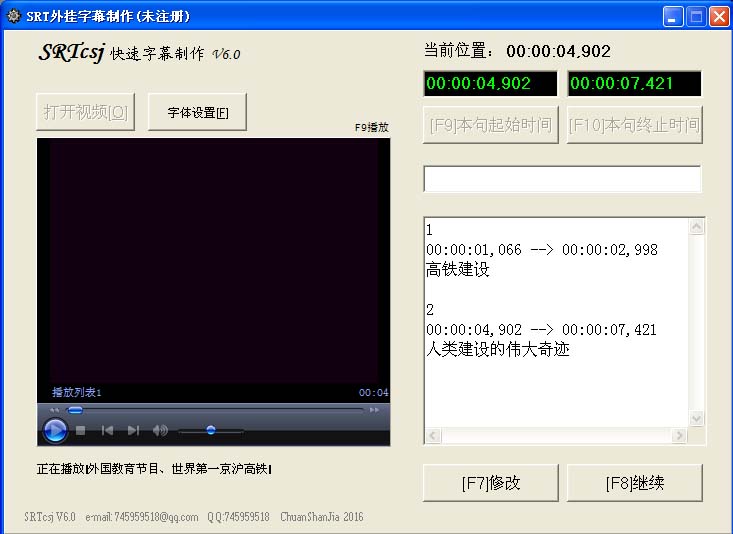Click subtitle line 人类建设的伟大奇迹 in the list
733x534 pixels.
coord(498,350)
